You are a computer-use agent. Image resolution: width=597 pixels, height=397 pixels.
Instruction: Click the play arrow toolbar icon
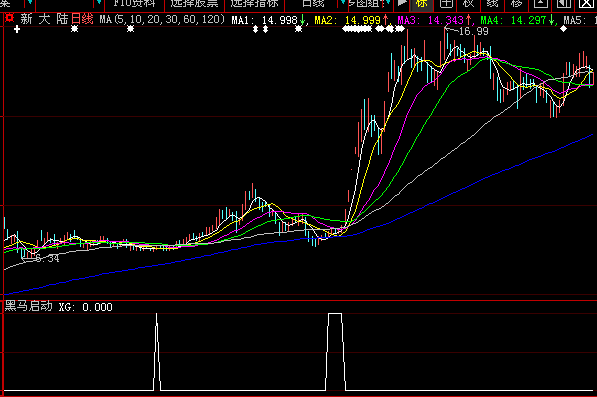tap(402, 3)
